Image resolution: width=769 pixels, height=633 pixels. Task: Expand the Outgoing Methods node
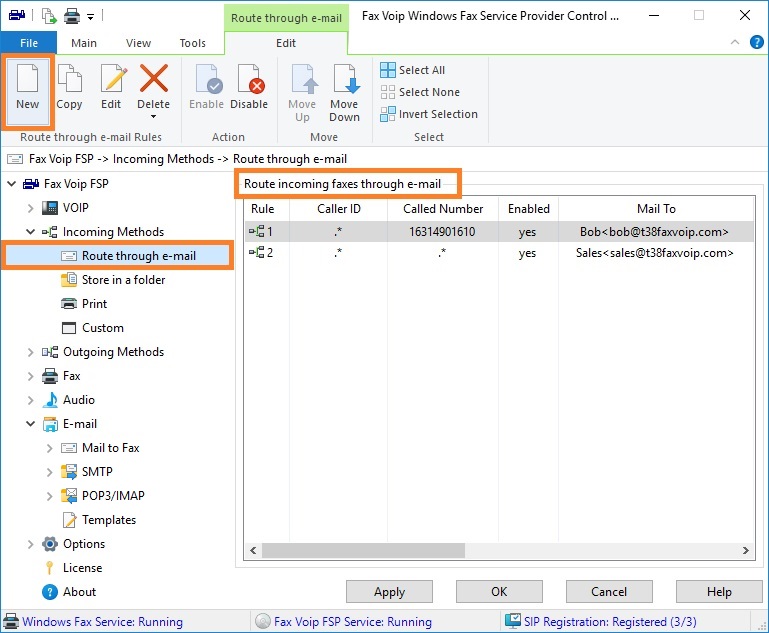point(30,352)
